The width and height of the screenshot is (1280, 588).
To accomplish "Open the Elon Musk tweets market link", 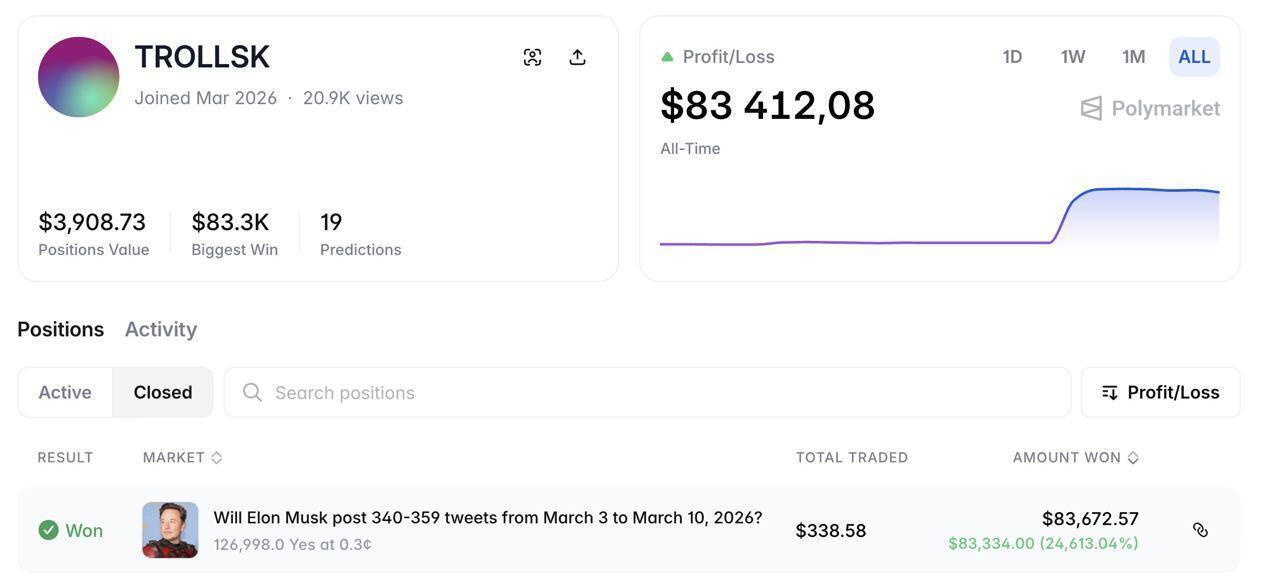I will coord(487,518).
